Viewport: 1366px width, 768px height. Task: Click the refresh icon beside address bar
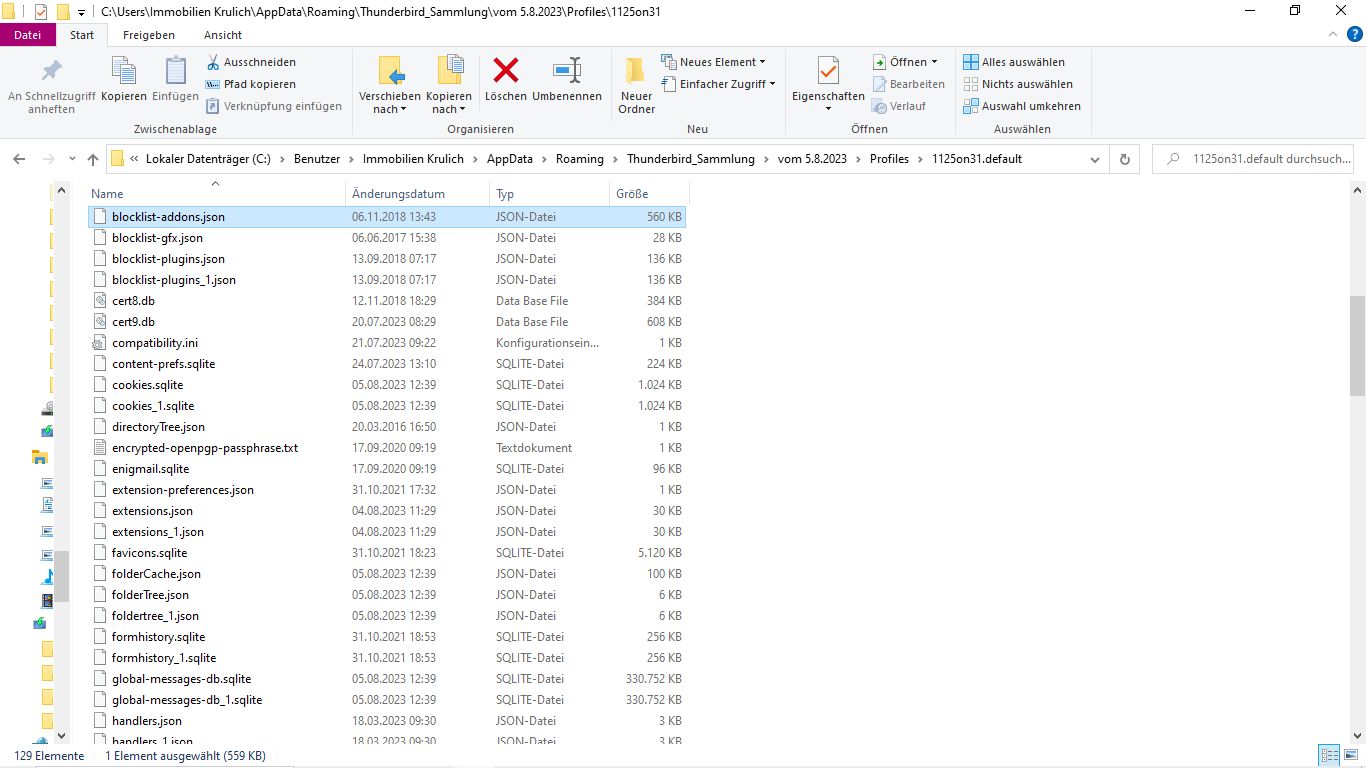point(1125,159)
